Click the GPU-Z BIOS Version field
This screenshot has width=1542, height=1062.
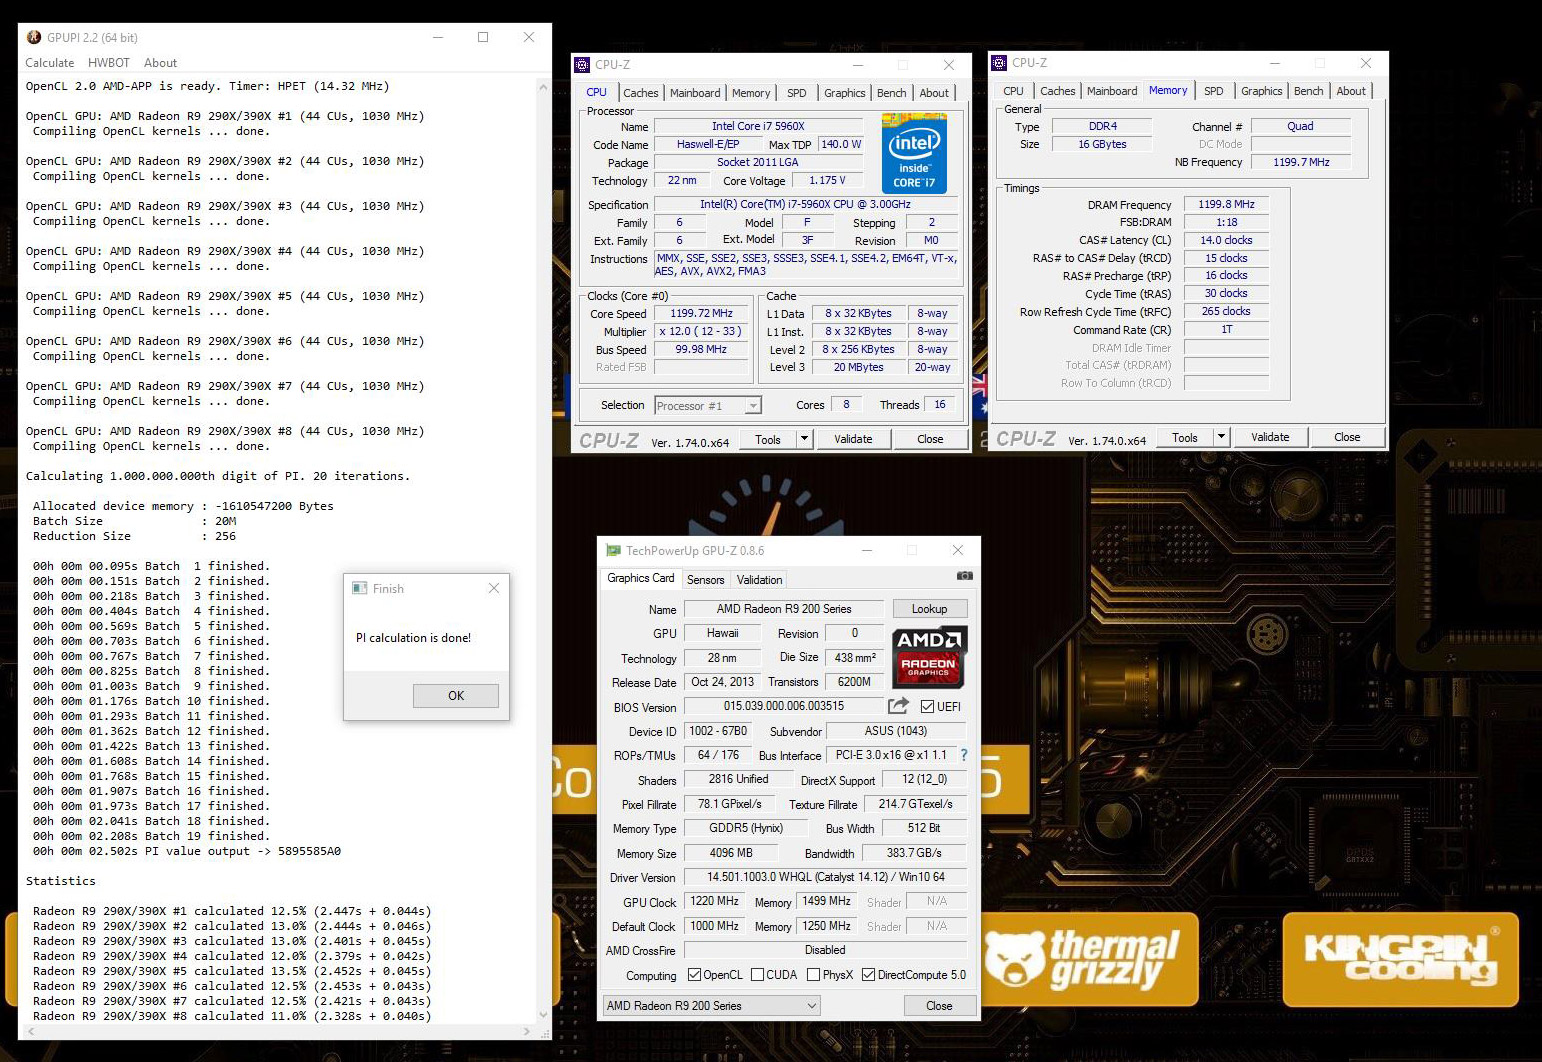783,706
